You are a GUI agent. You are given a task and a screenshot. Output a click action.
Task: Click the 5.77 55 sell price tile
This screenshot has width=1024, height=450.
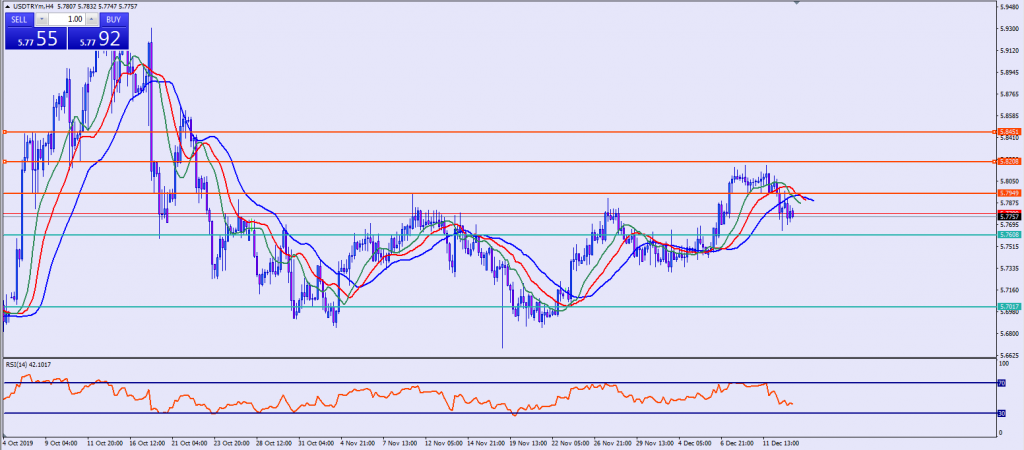click(x=35, y=38)
